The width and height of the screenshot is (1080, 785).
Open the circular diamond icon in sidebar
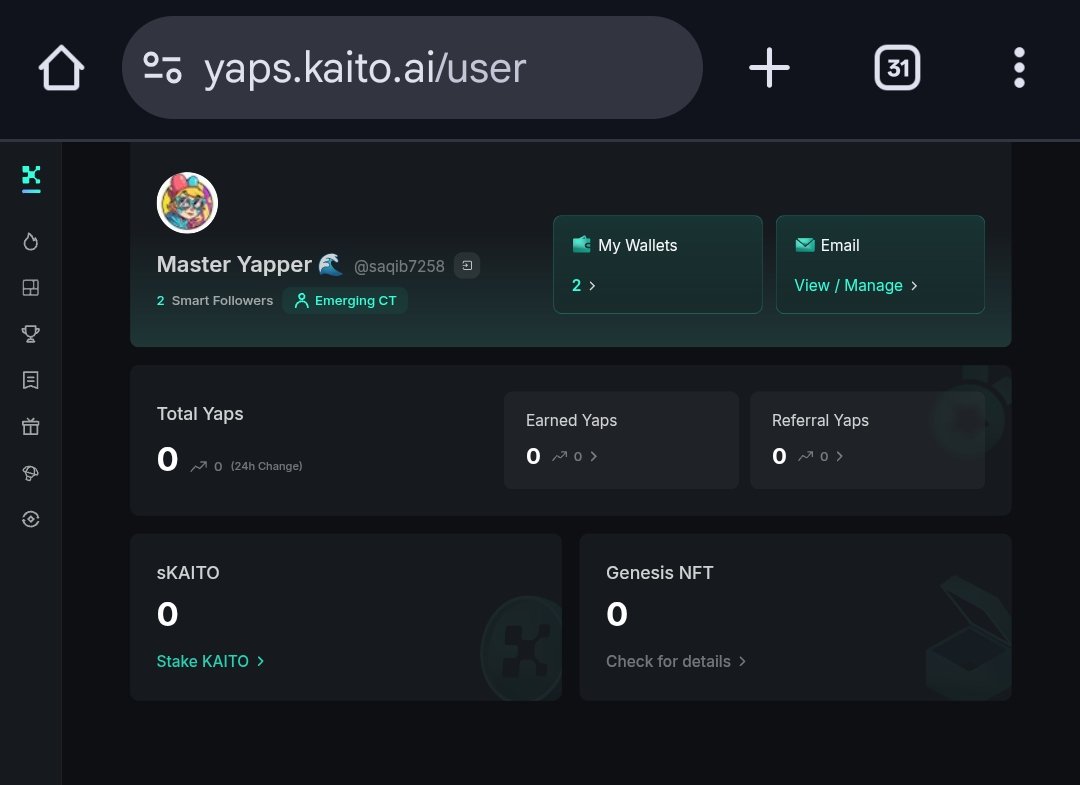click(x=31, y=519)
